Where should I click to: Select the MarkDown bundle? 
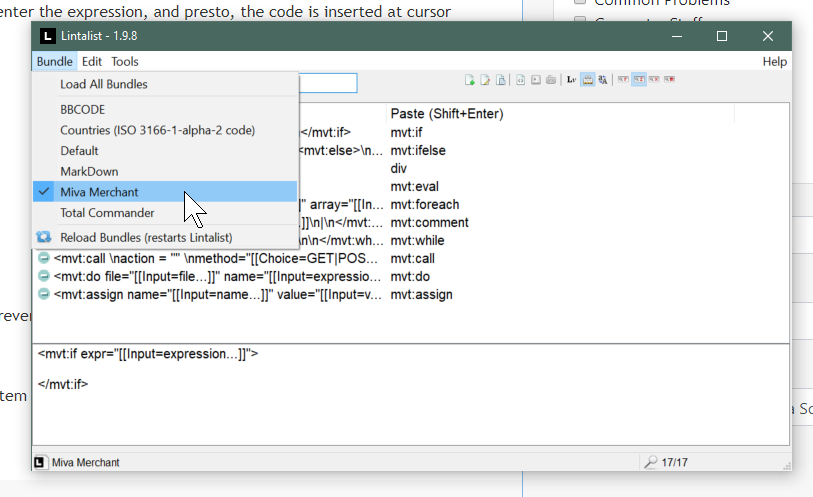(x=89, y=171)
